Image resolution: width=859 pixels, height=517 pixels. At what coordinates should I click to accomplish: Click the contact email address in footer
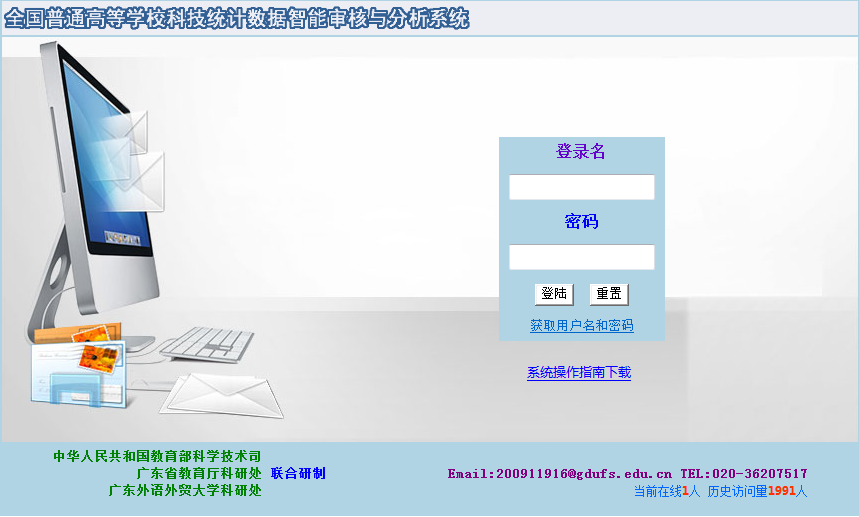559,474
